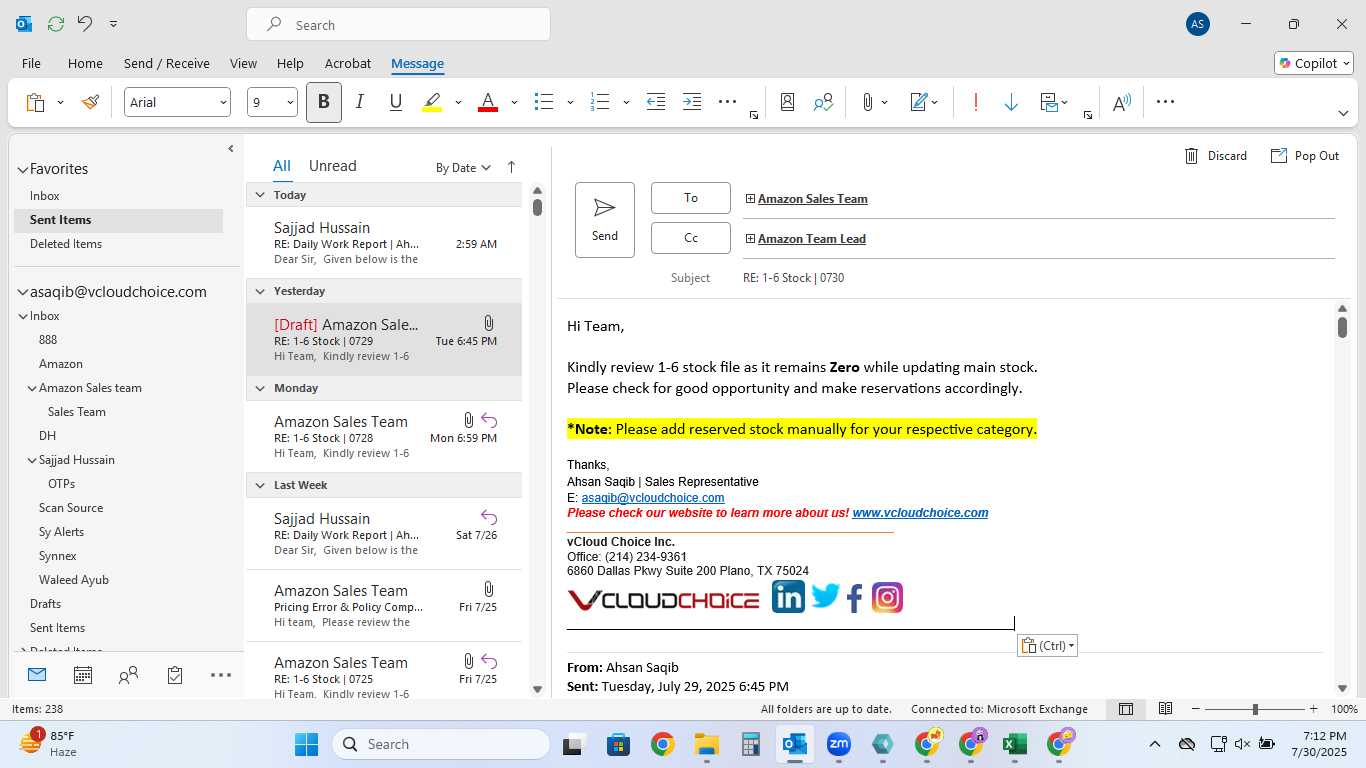This screenshot has width=1366, height=768.
Task: Click the Send/Receive sync icon in title bar
Action: pos(55,24)
